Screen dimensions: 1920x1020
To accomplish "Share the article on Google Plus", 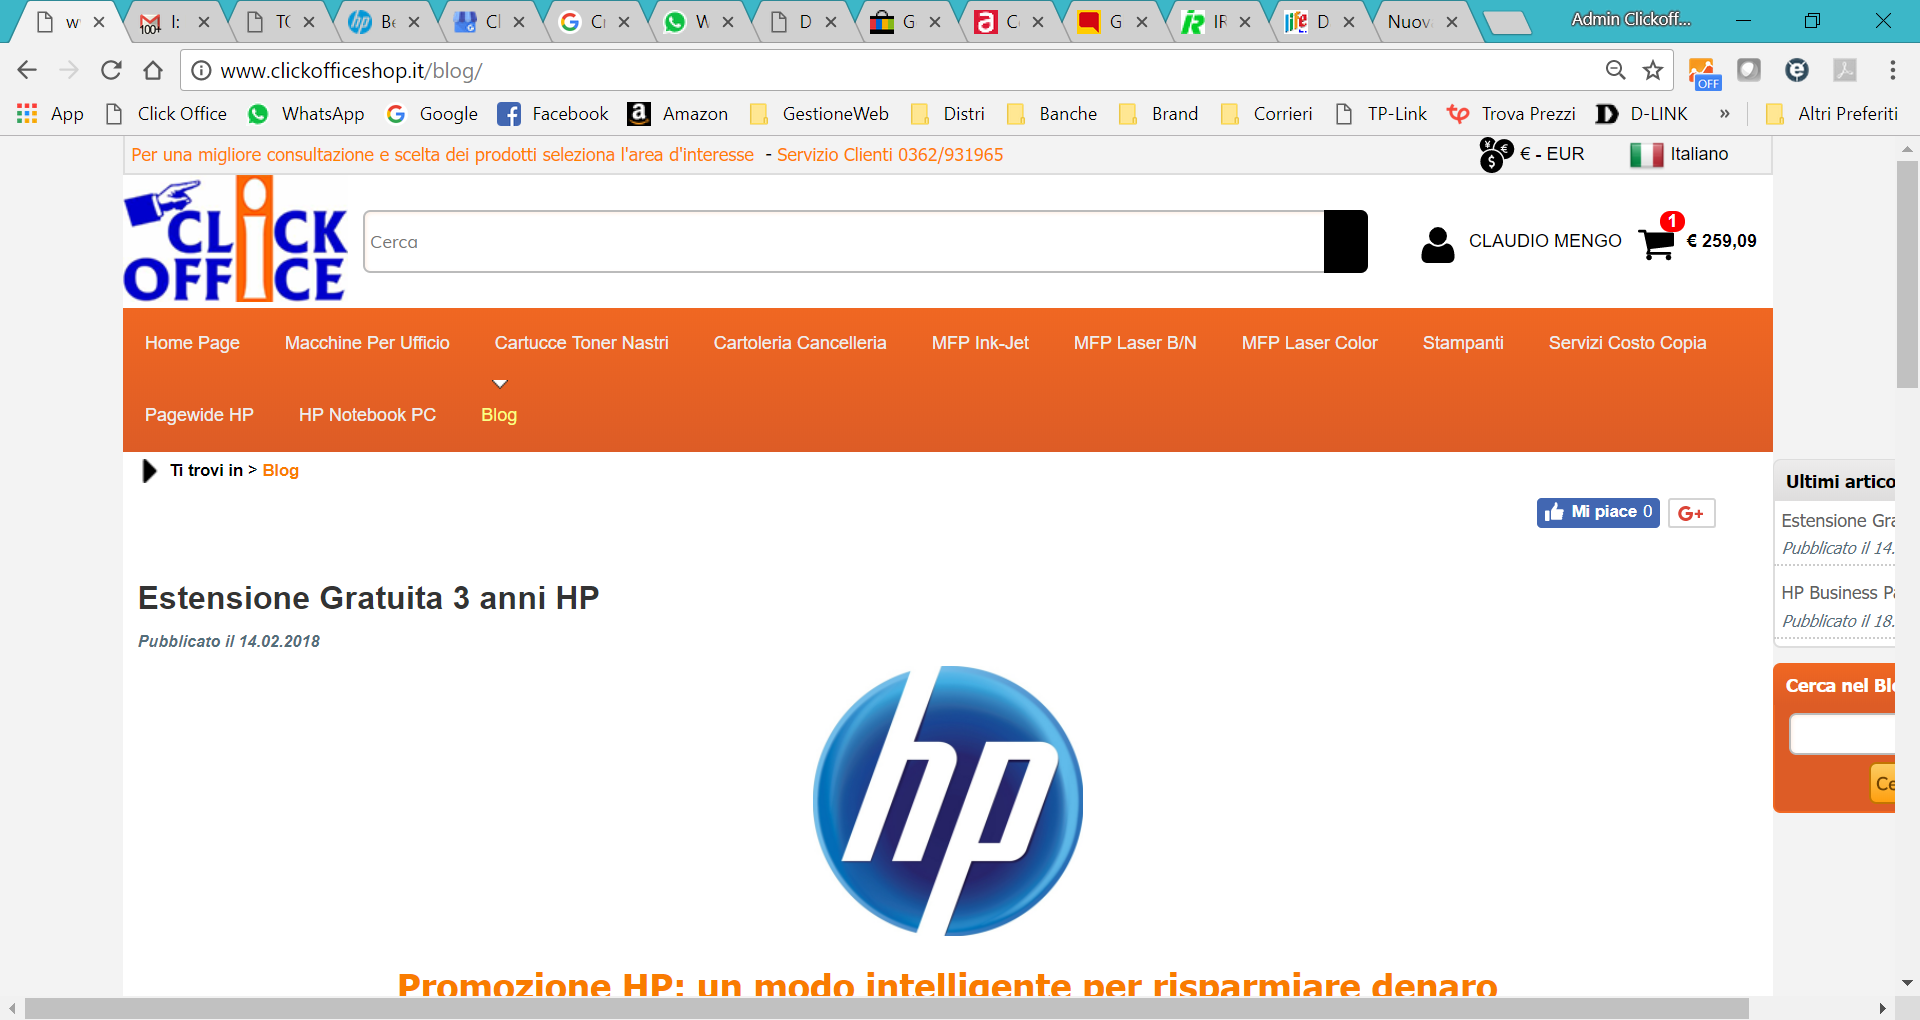I will tap(1692, 513).
